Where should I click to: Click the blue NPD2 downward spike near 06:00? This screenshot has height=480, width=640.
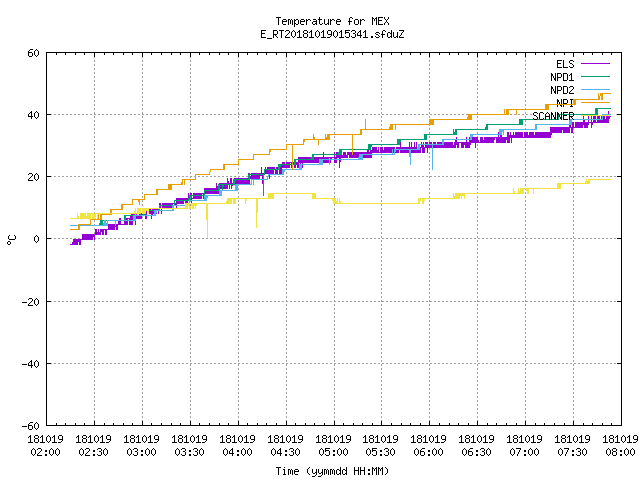coord(432,157)
